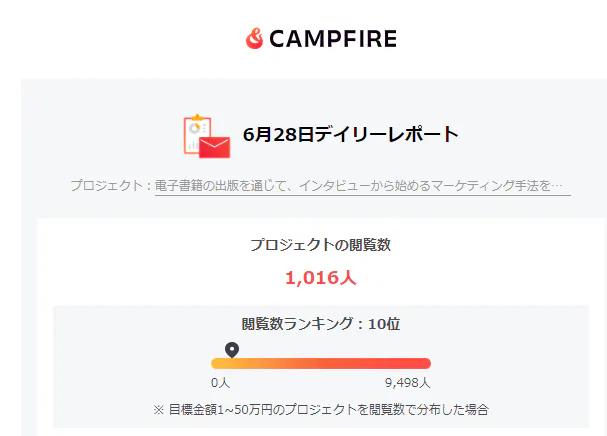Click the 6月28日デイリーレポート title
This screenshot has width=607, height=436.
(x=351, y=134)
